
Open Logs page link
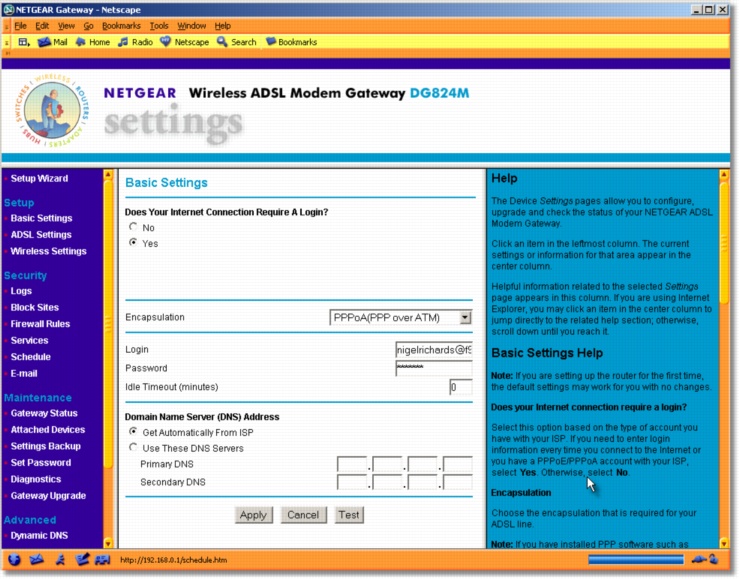[x=21, y=291]
